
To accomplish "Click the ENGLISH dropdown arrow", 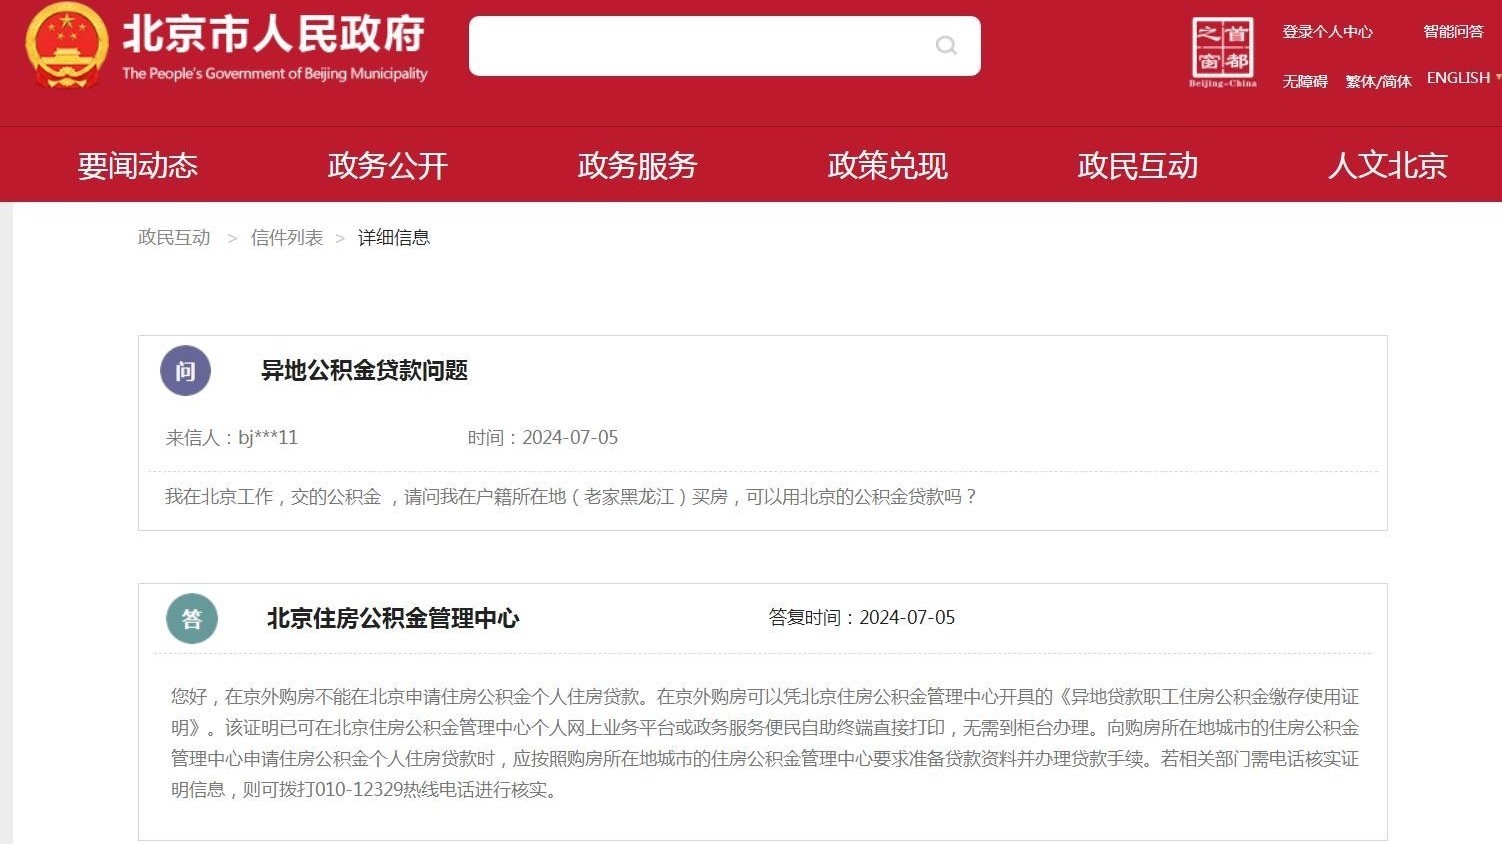I will tap(1497, 78).
